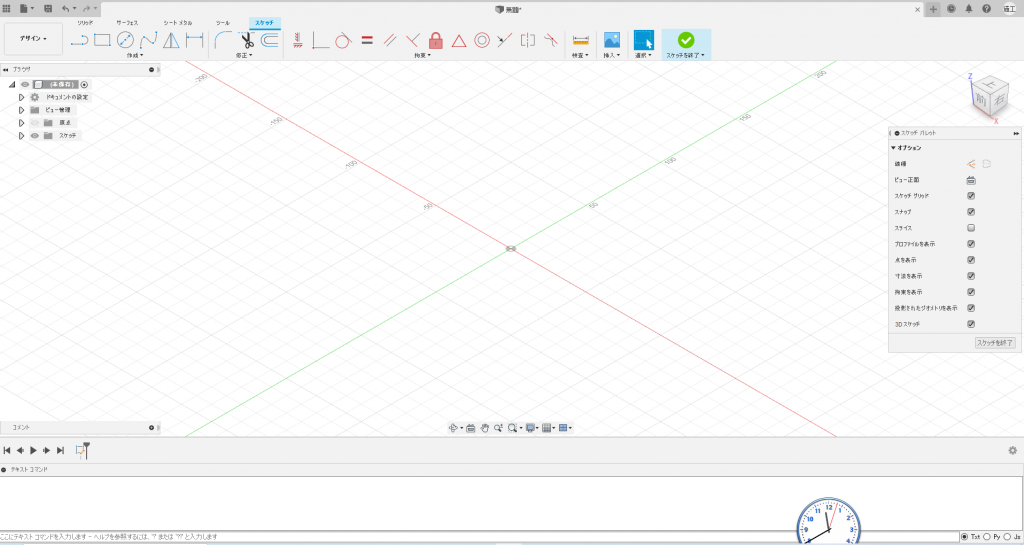Switch to the シート メタル tab
The image size is (1024, 545).
[x=178, y=23]
